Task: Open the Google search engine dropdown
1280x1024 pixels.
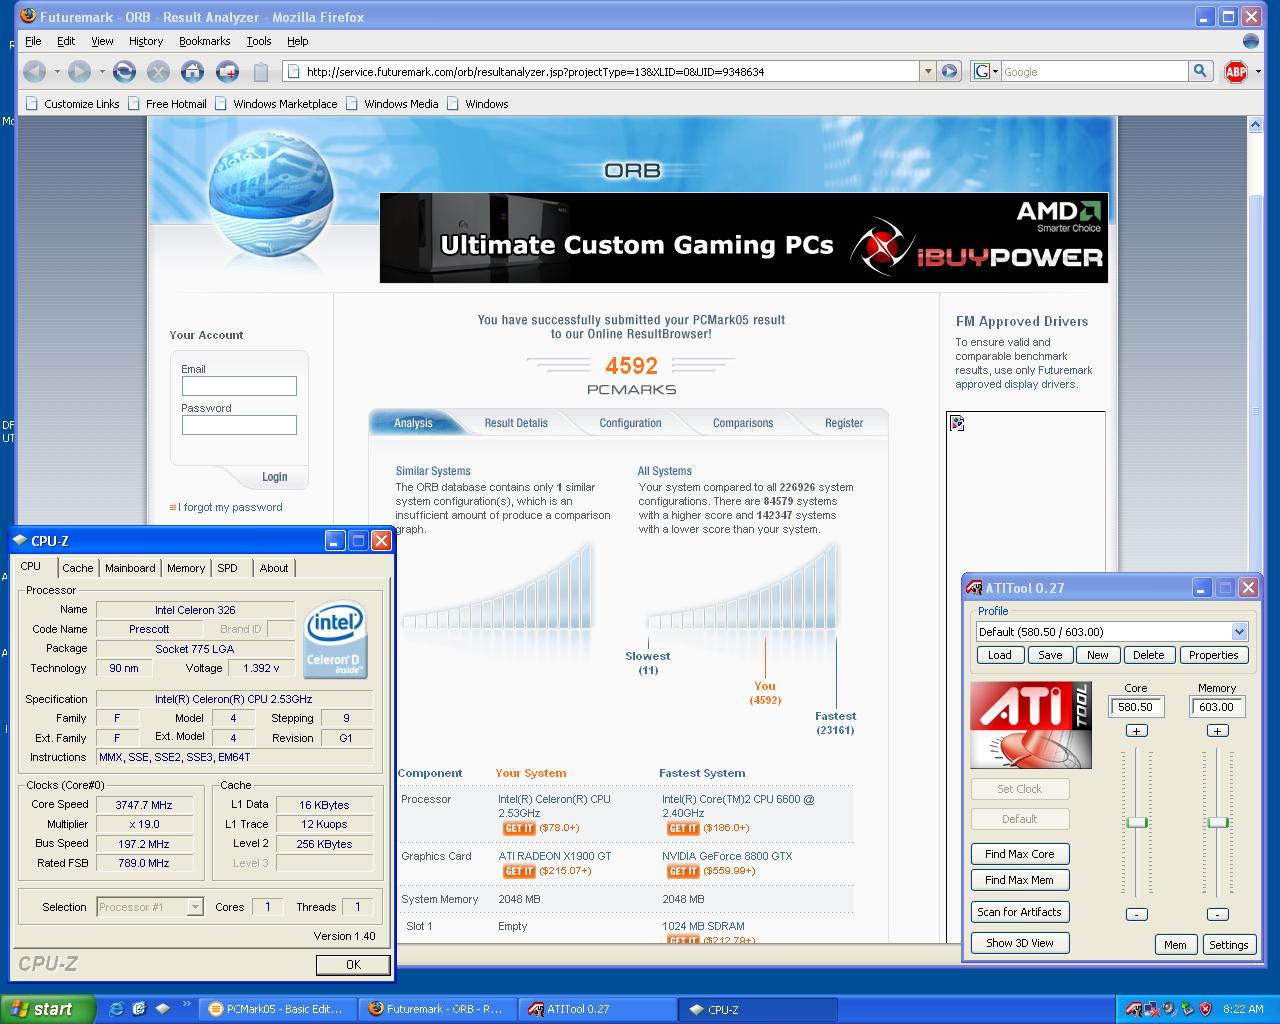Action: 985,71
